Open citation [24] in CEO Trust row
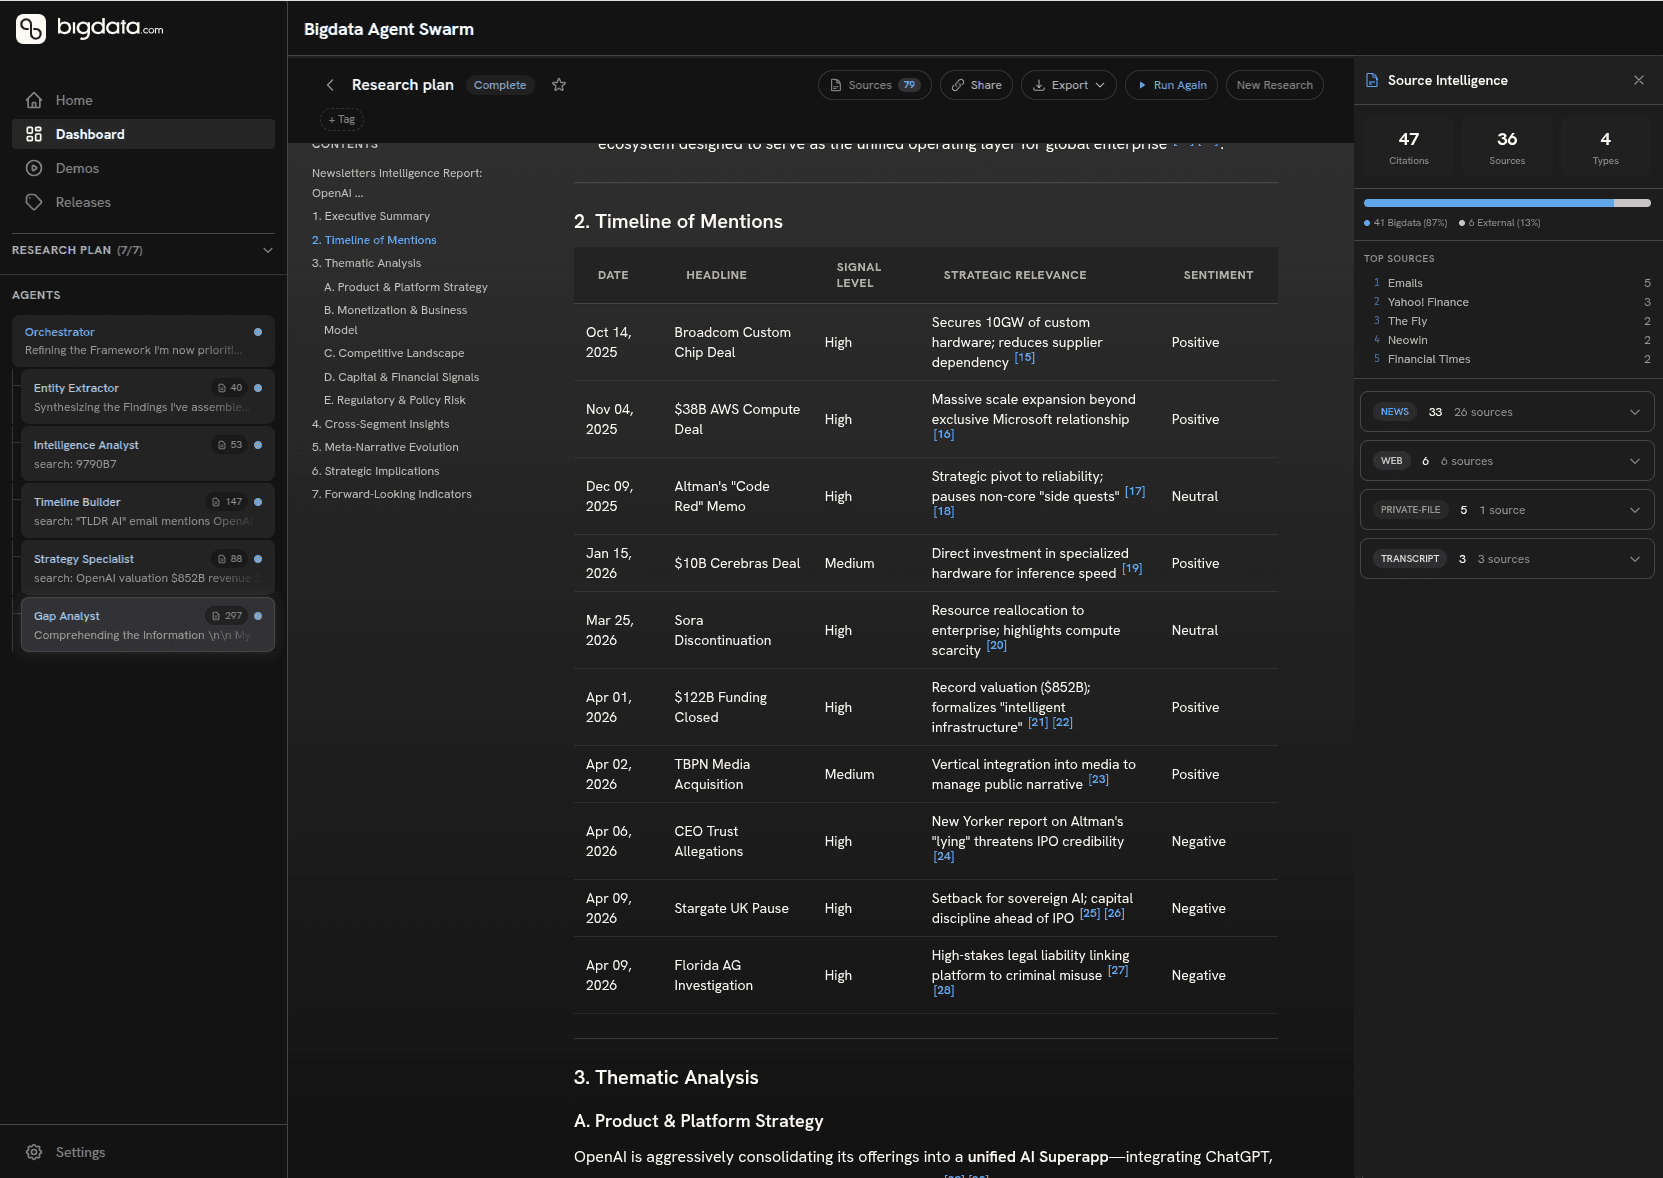Image resolution: width=1663 pixels, height=1178 pixels. [943, 856]
